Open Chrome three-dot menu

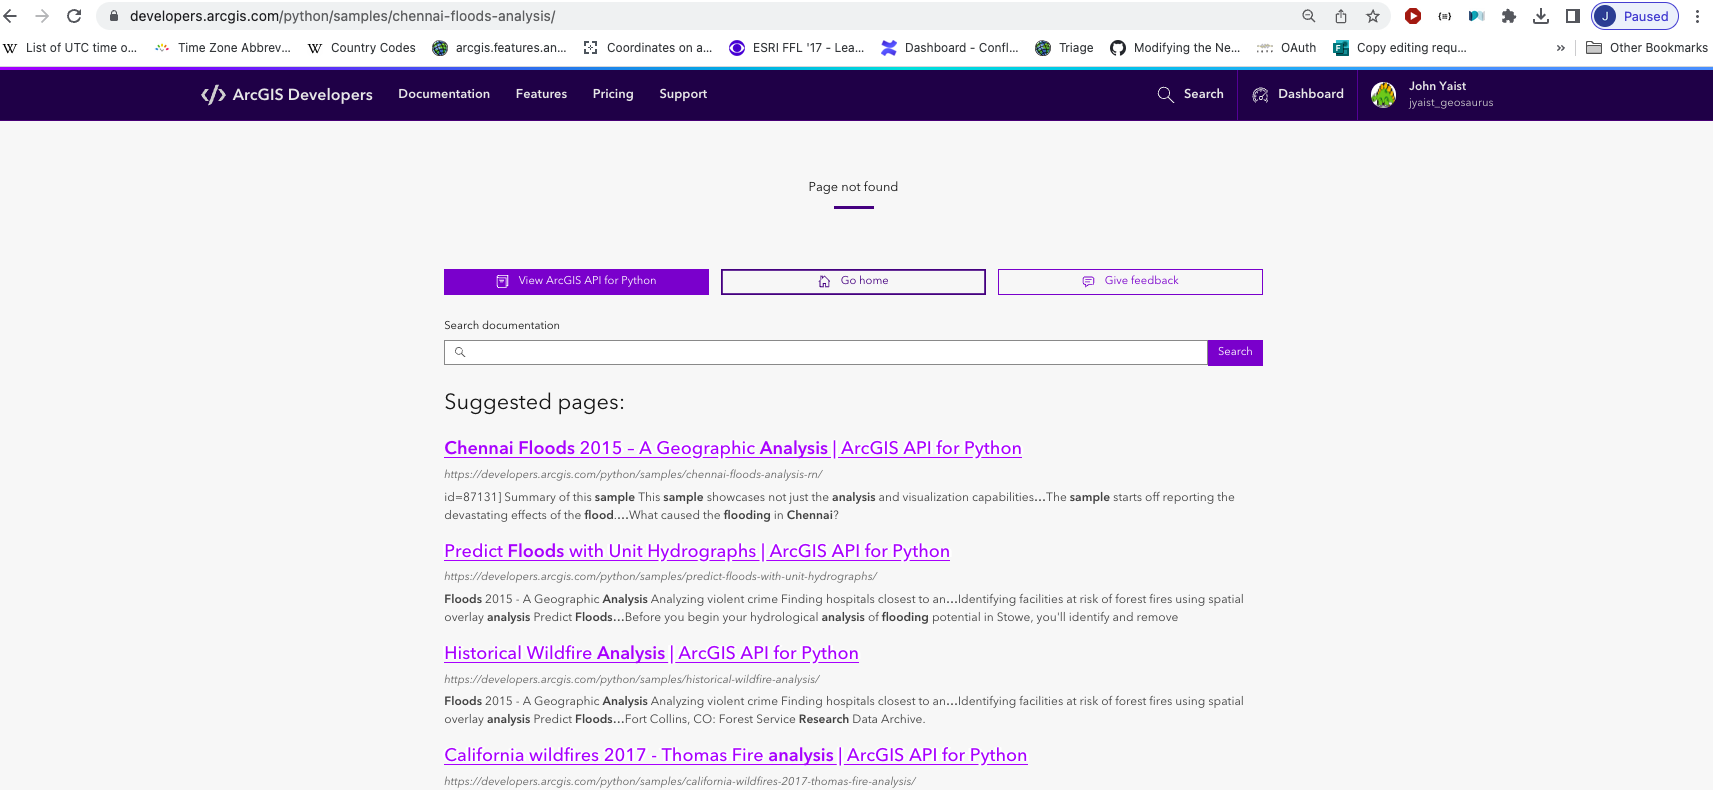pos(1697,16)
